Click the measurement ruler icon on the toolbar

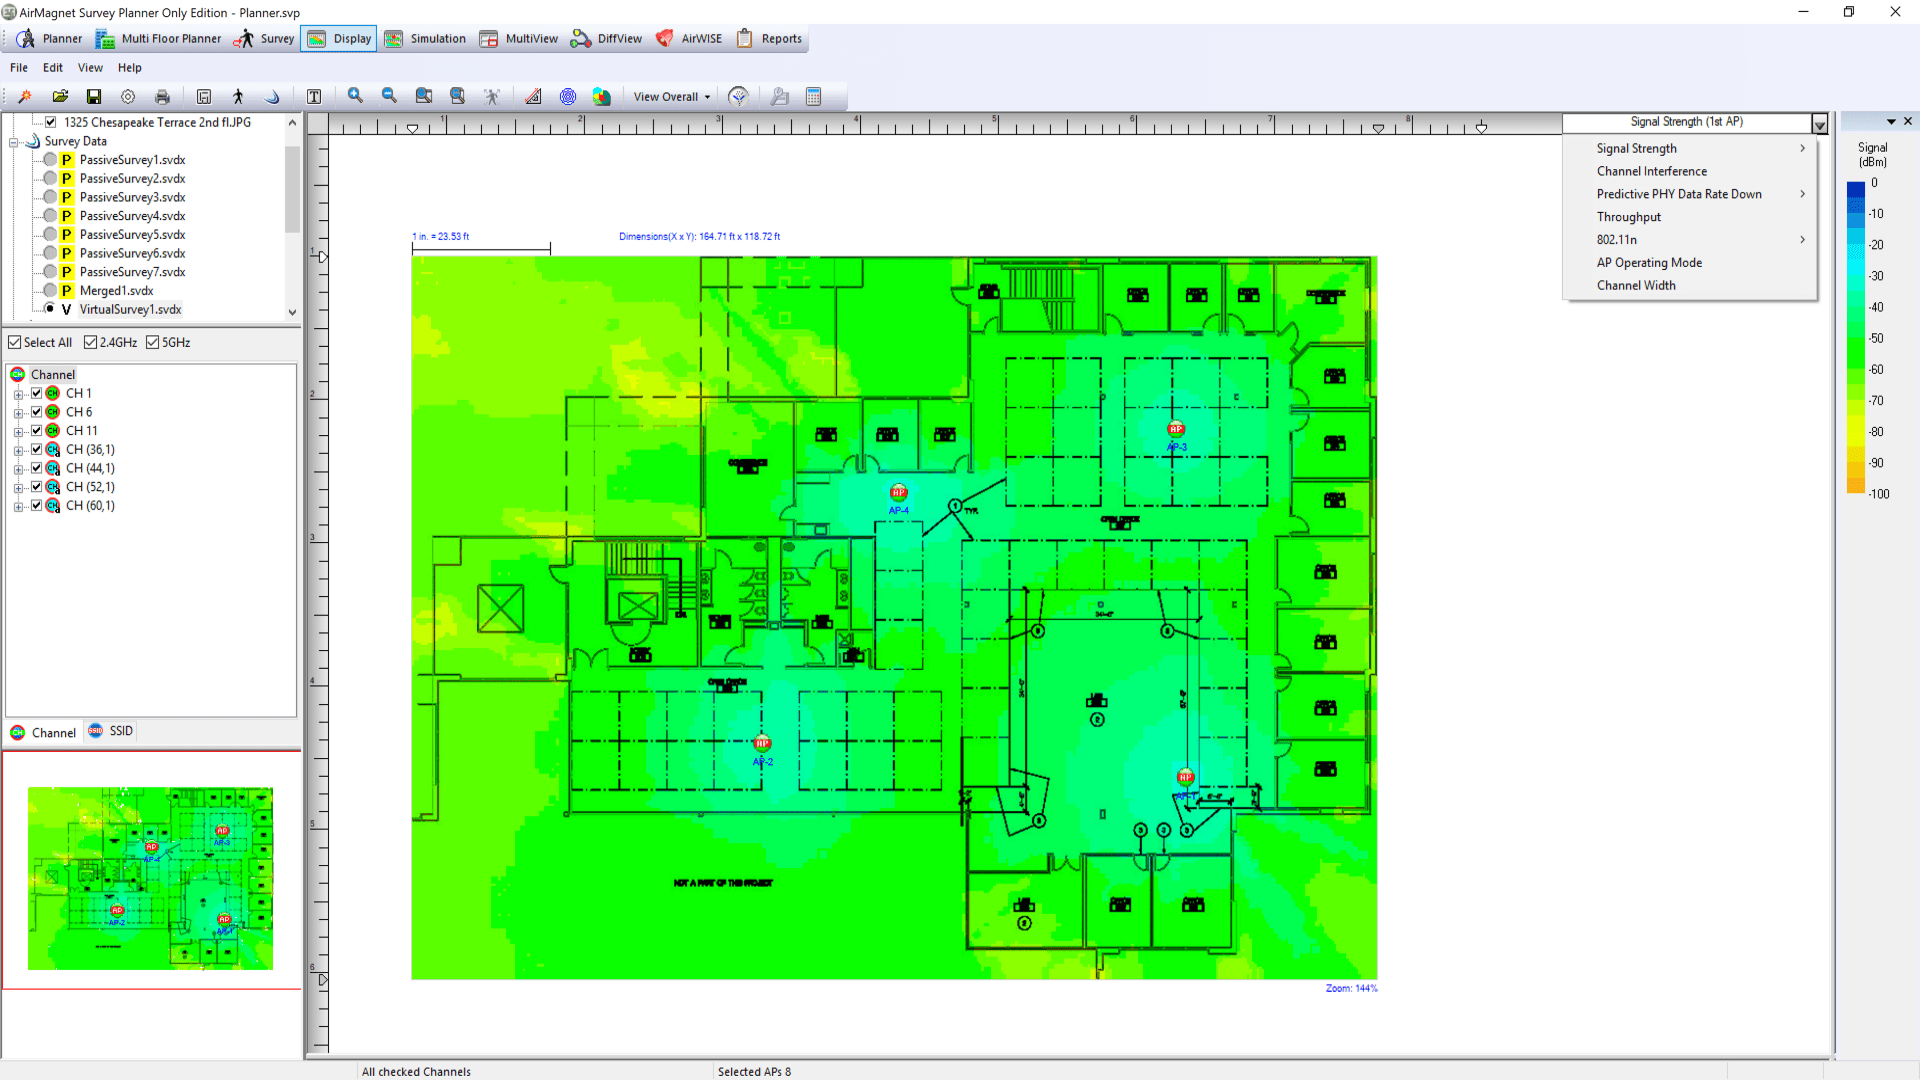coord(533,96)
